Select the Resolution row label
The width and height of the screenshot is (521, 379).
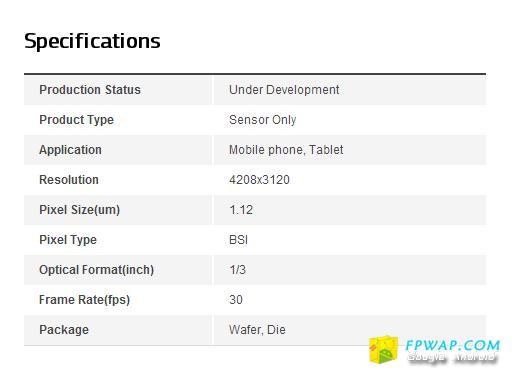coord(69,180)
